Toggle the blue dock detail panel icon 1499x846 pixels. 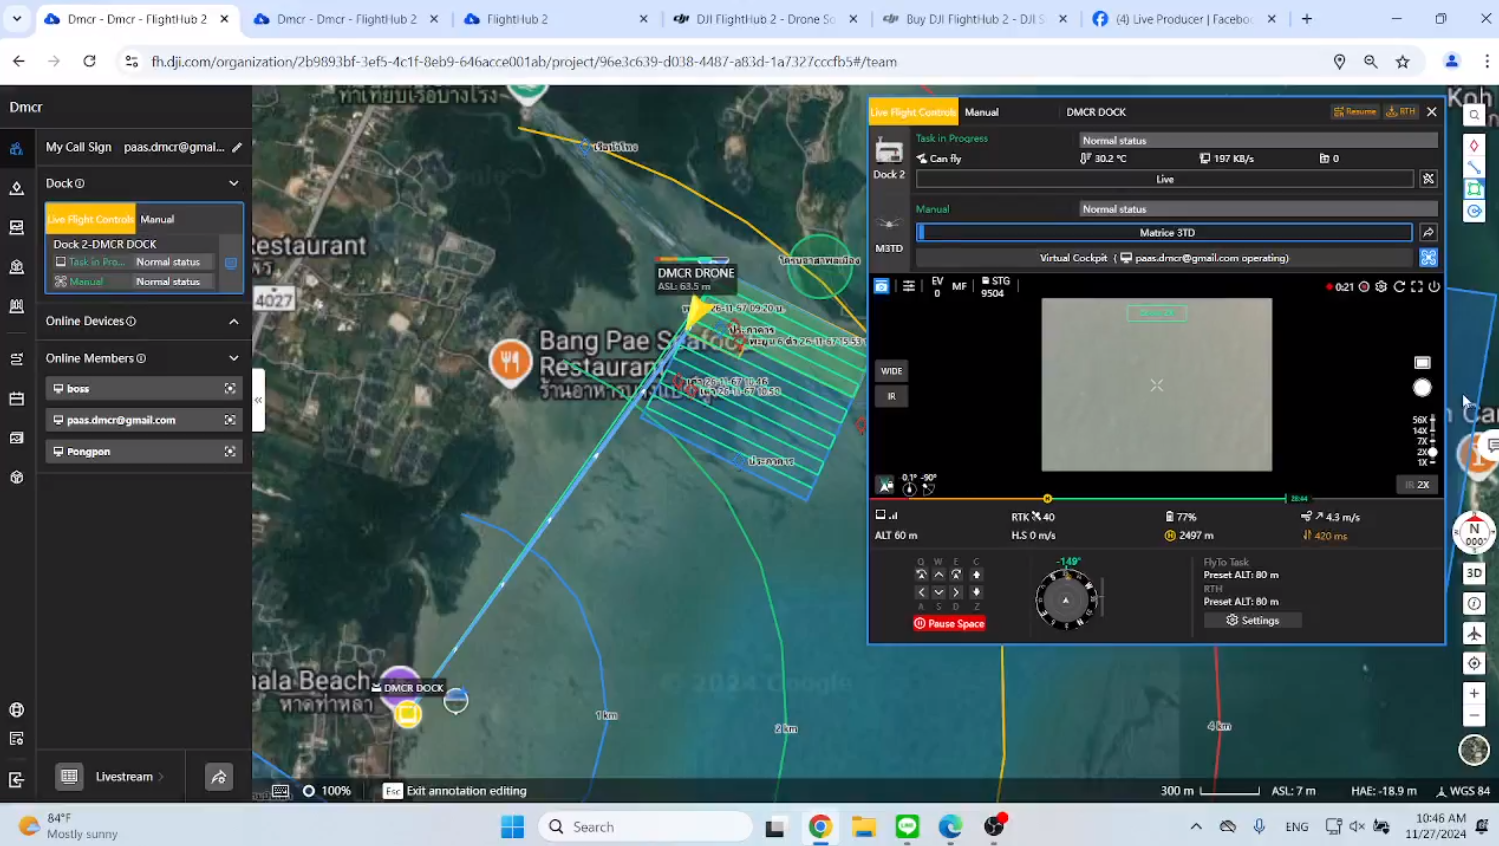(x=231, y=263)
